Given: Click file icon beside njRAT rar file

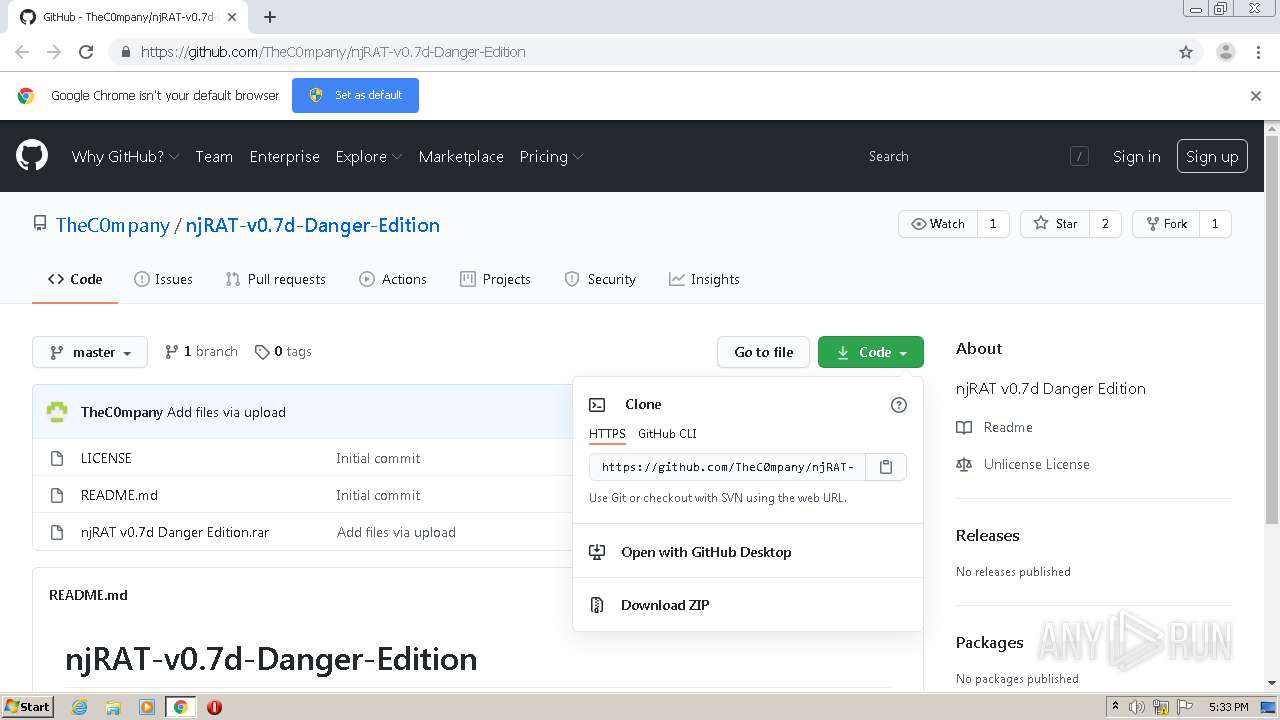Looking at the screenshot, I should tap(57, 532).
